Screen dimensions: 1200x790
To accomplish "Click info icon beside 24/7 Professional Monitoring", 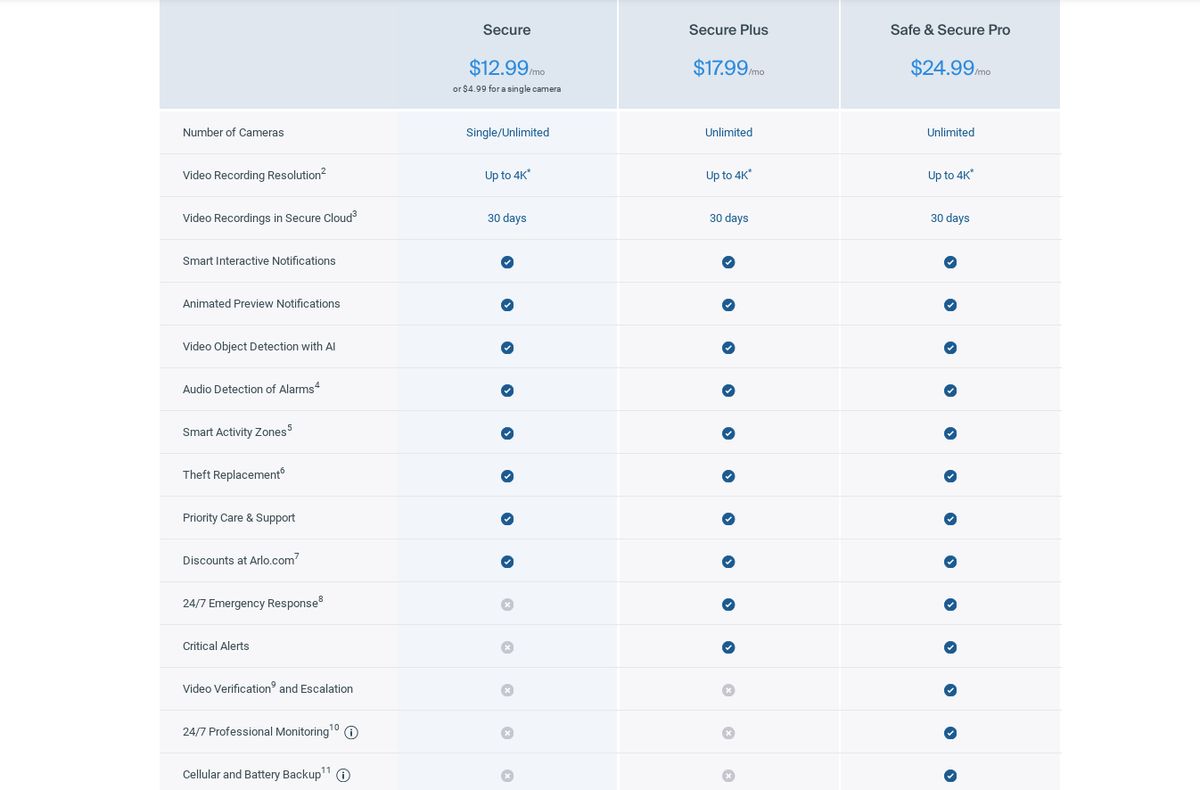I will click(x=351, y=732).
